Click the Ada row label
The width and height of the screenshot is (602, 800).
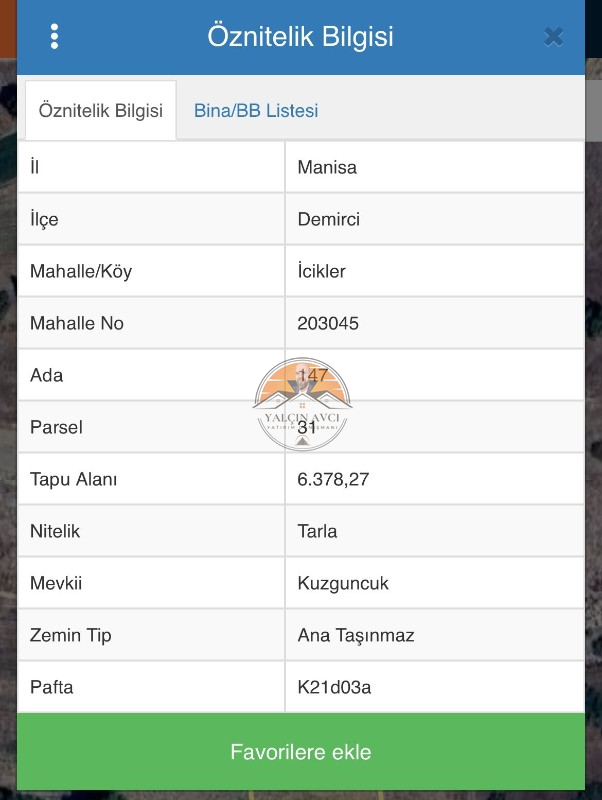click(47, 375)
